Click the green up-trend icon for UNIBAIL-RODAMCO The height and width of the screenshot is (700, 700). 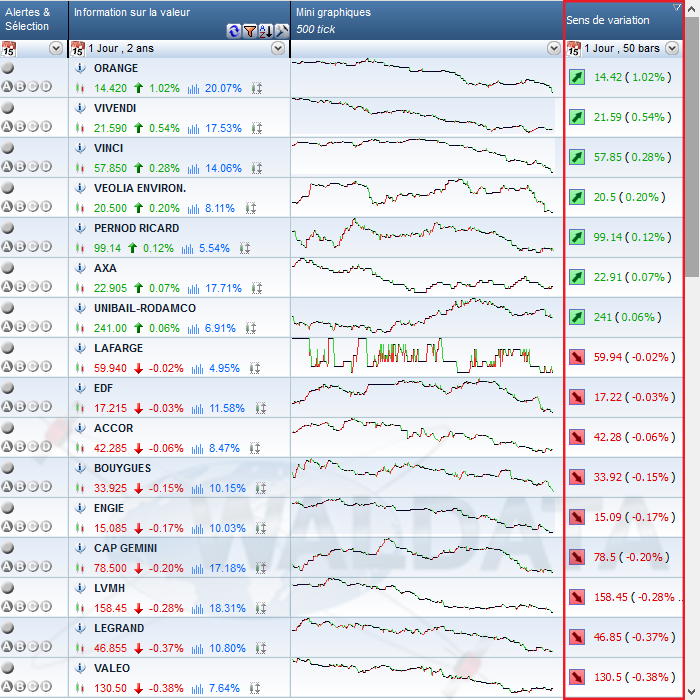click(x=577, y=317)
